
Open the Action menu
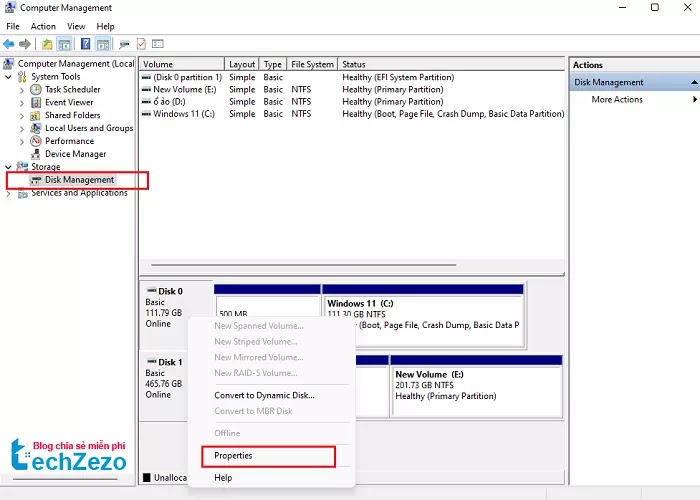(x=43, y=26)
